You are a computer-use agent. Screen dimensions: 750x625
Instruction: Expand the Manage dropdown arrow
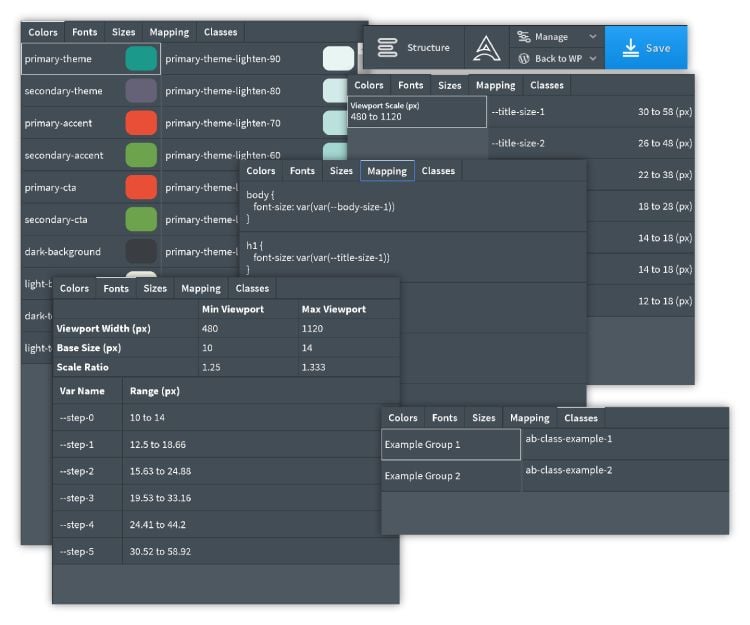pos(593,36)
